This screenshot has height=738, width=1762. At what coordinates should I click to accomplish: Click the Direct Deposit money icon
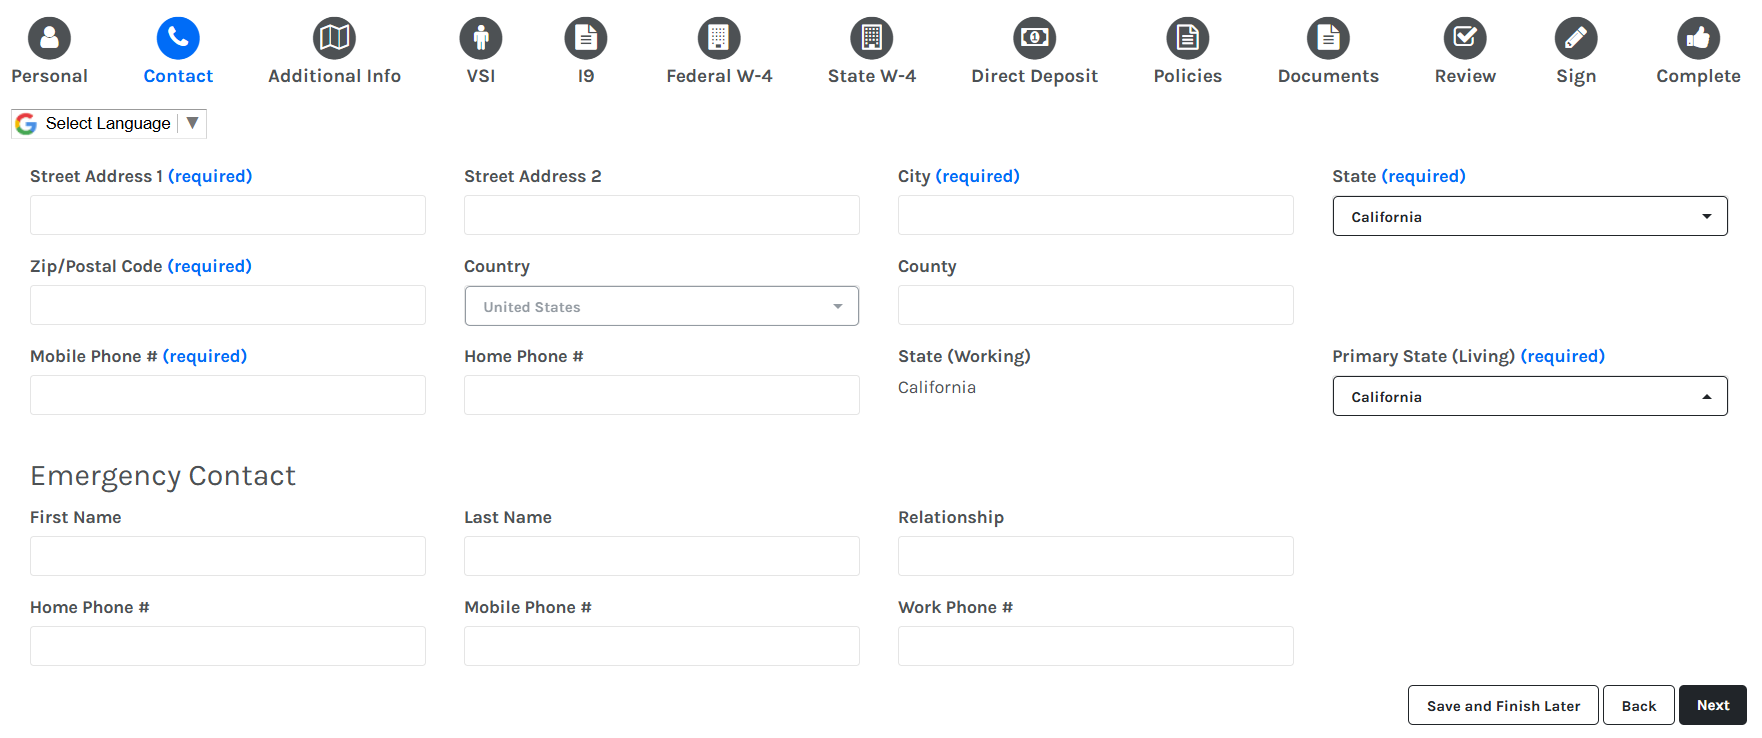tap(1035, 38)
